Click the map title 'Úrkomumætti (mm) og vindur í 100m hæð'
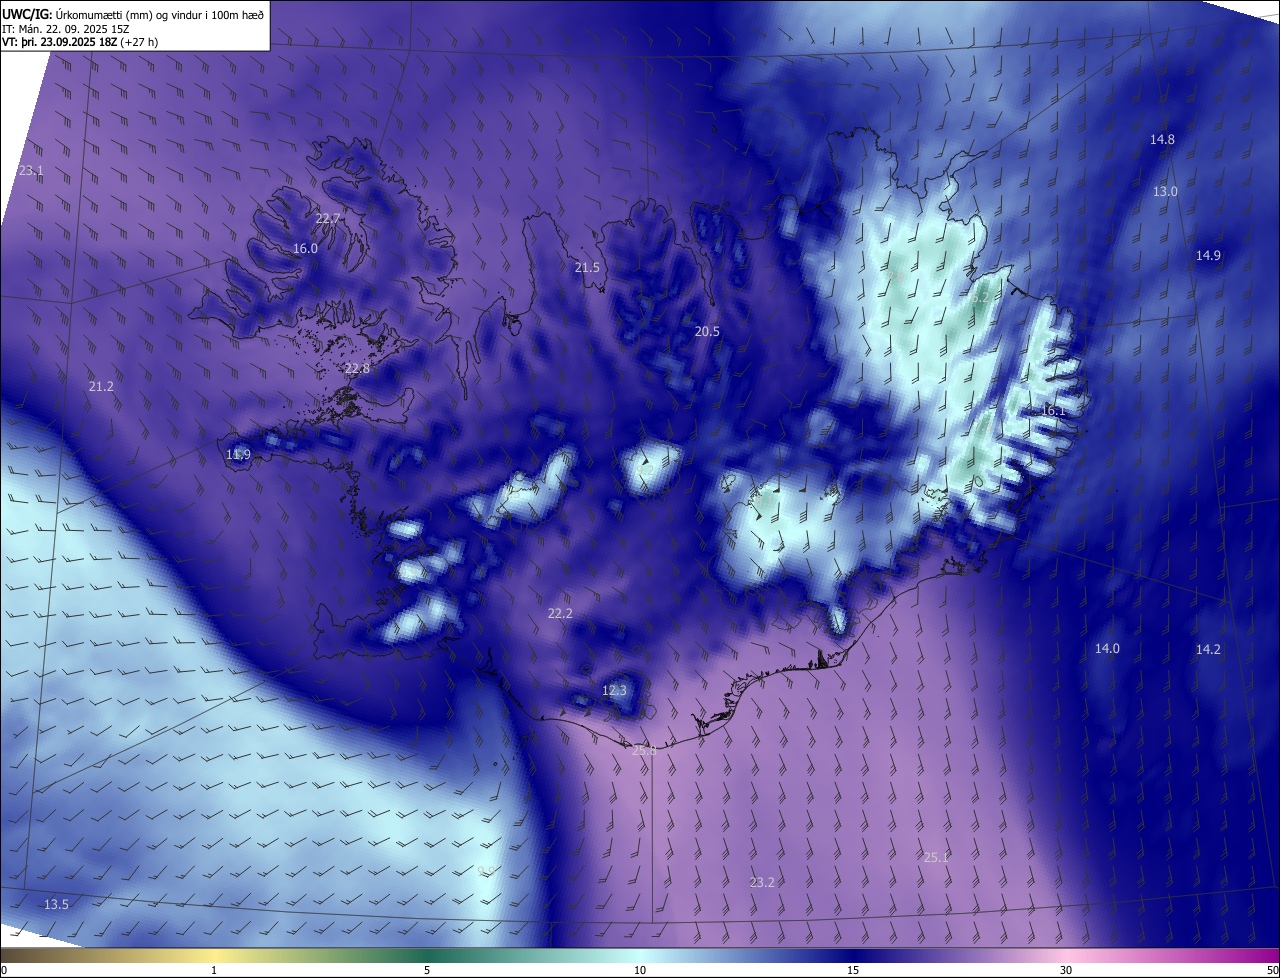 160,14
